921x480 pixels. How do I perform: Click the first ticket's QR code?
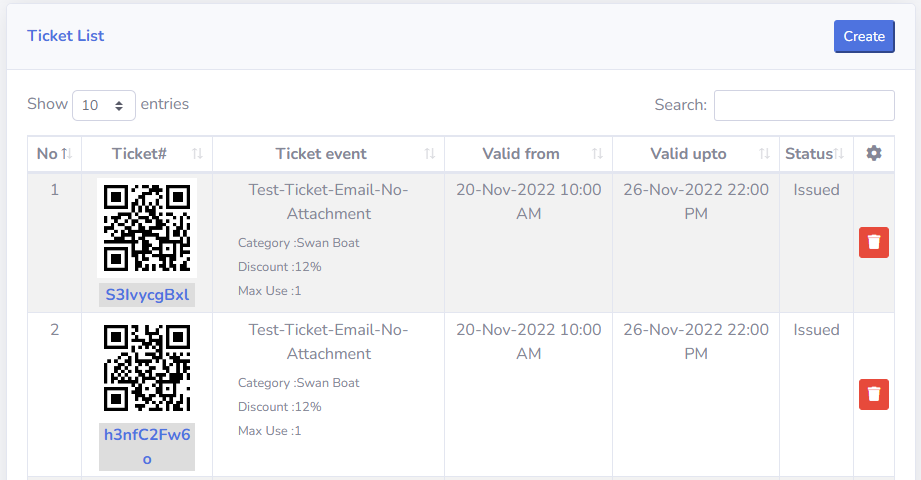point(147,229)
